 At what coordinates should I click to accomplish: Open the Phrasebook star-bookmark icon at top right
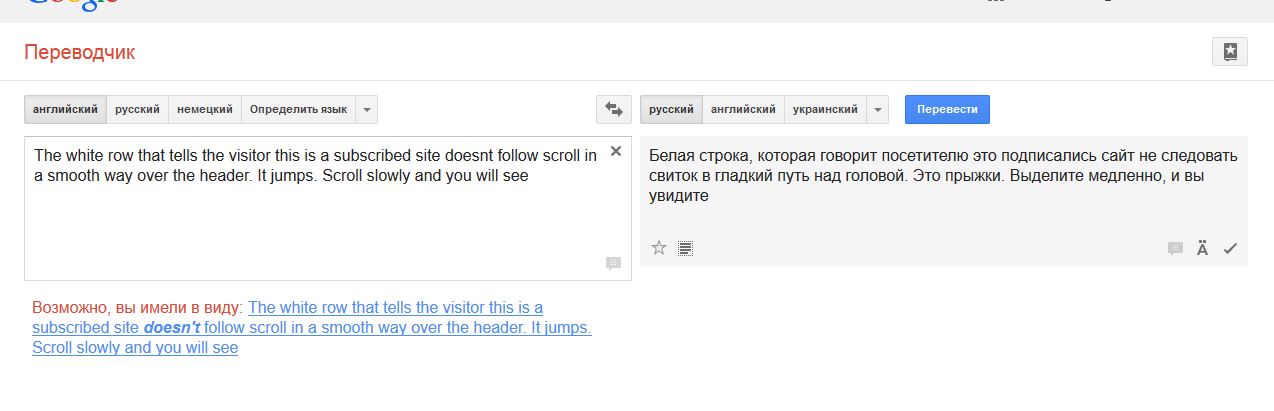tap(1229, 52)
